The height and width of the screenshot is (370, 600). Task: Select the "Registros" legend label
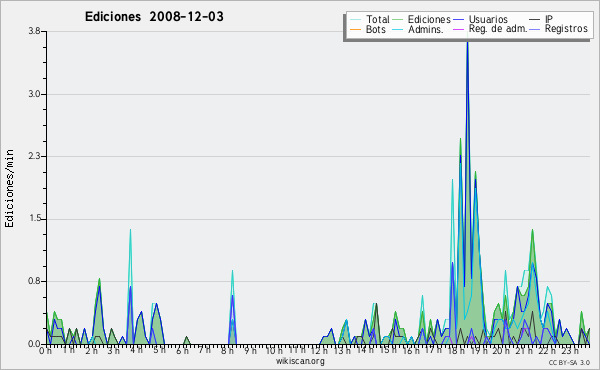coord(566,29)
